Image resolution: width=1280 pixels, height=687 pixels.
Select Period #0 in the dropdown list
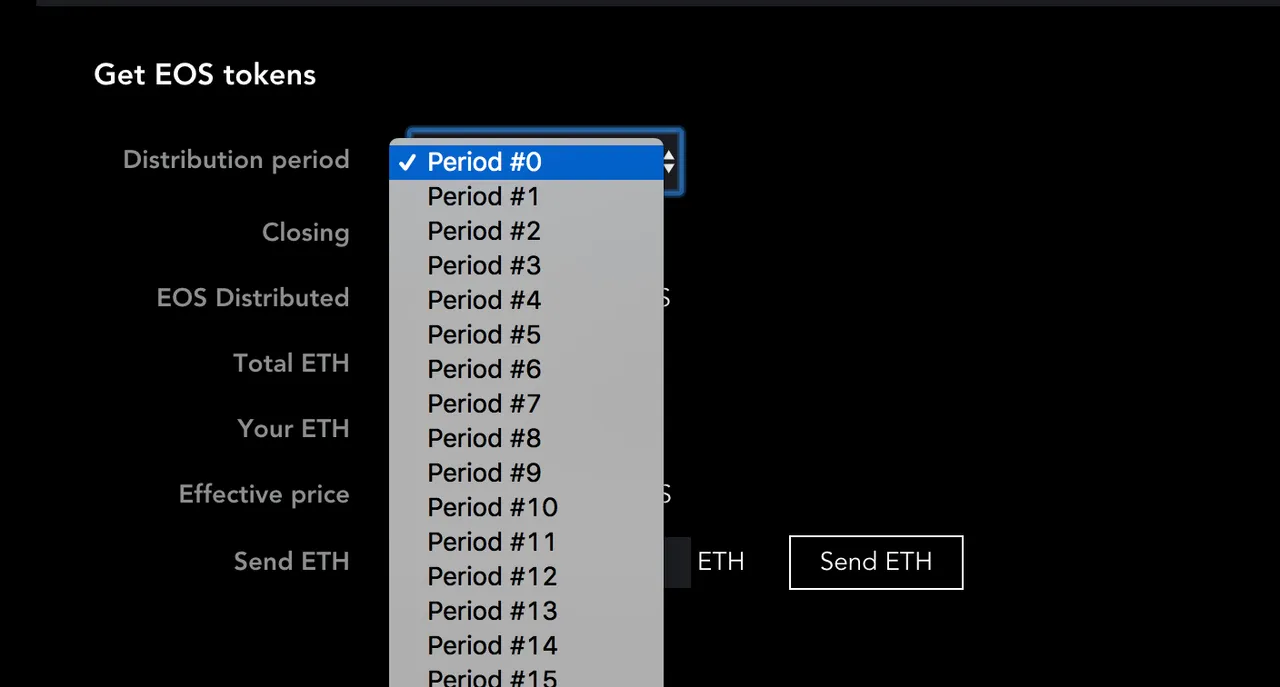click(485, 162)
